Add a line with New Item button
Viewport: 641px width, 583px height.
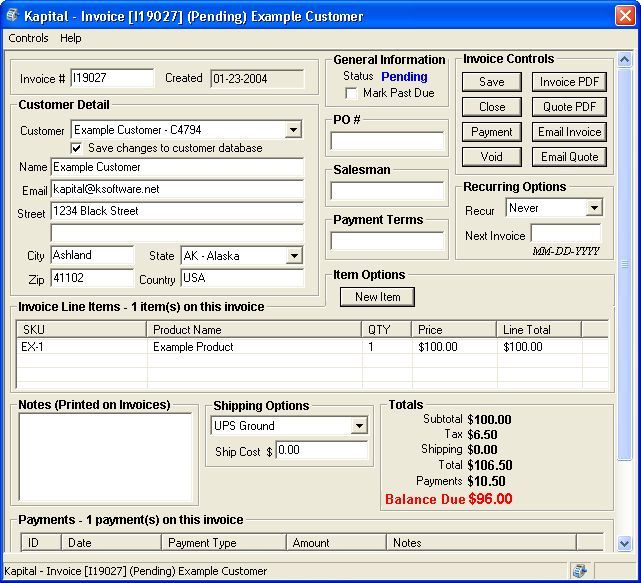[x=377, y=297]
